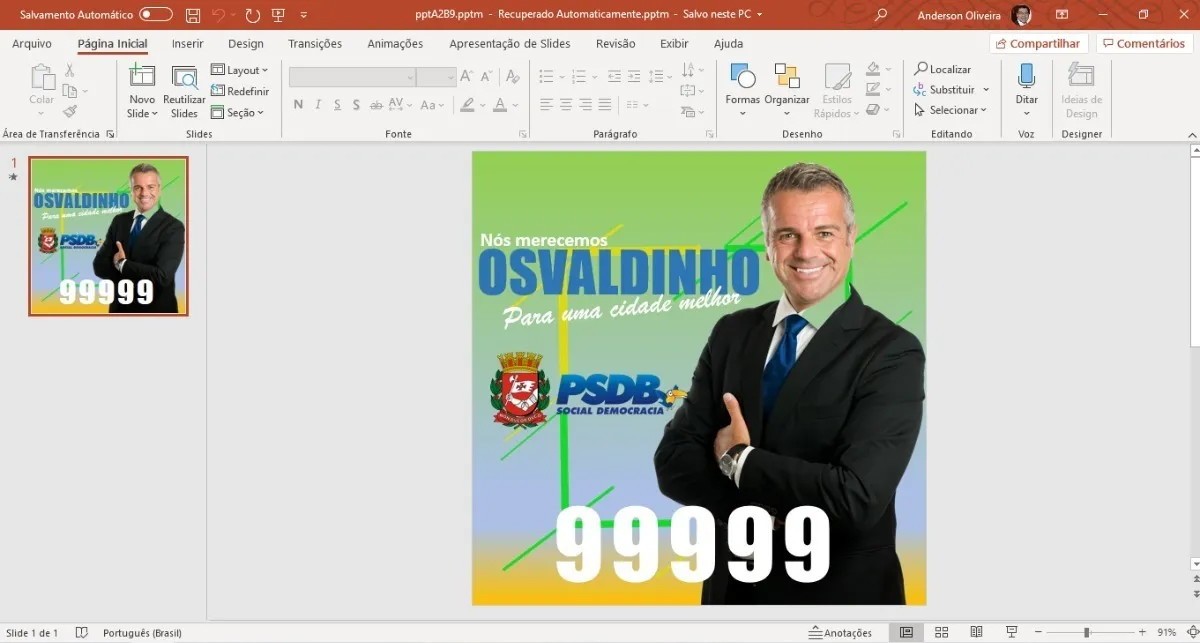Image resolution: width=1200 pixels, height=643 pixels.
Task: Click the zoom slider handle
Action: coord(1086,633)
